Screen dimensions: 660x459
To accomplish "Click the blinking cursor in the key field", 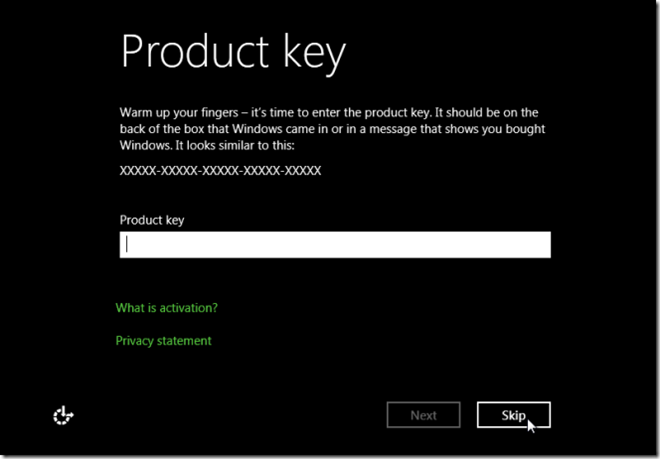I will [x=127, y=244].
